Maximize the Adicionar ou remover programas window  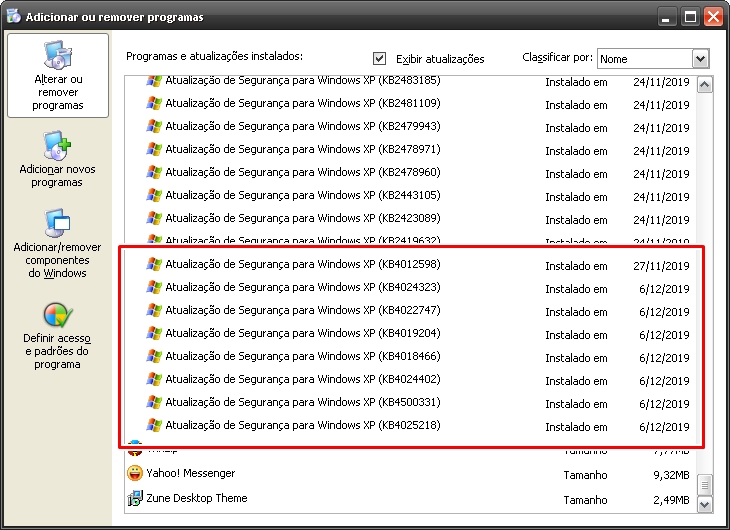coord(690,17)
